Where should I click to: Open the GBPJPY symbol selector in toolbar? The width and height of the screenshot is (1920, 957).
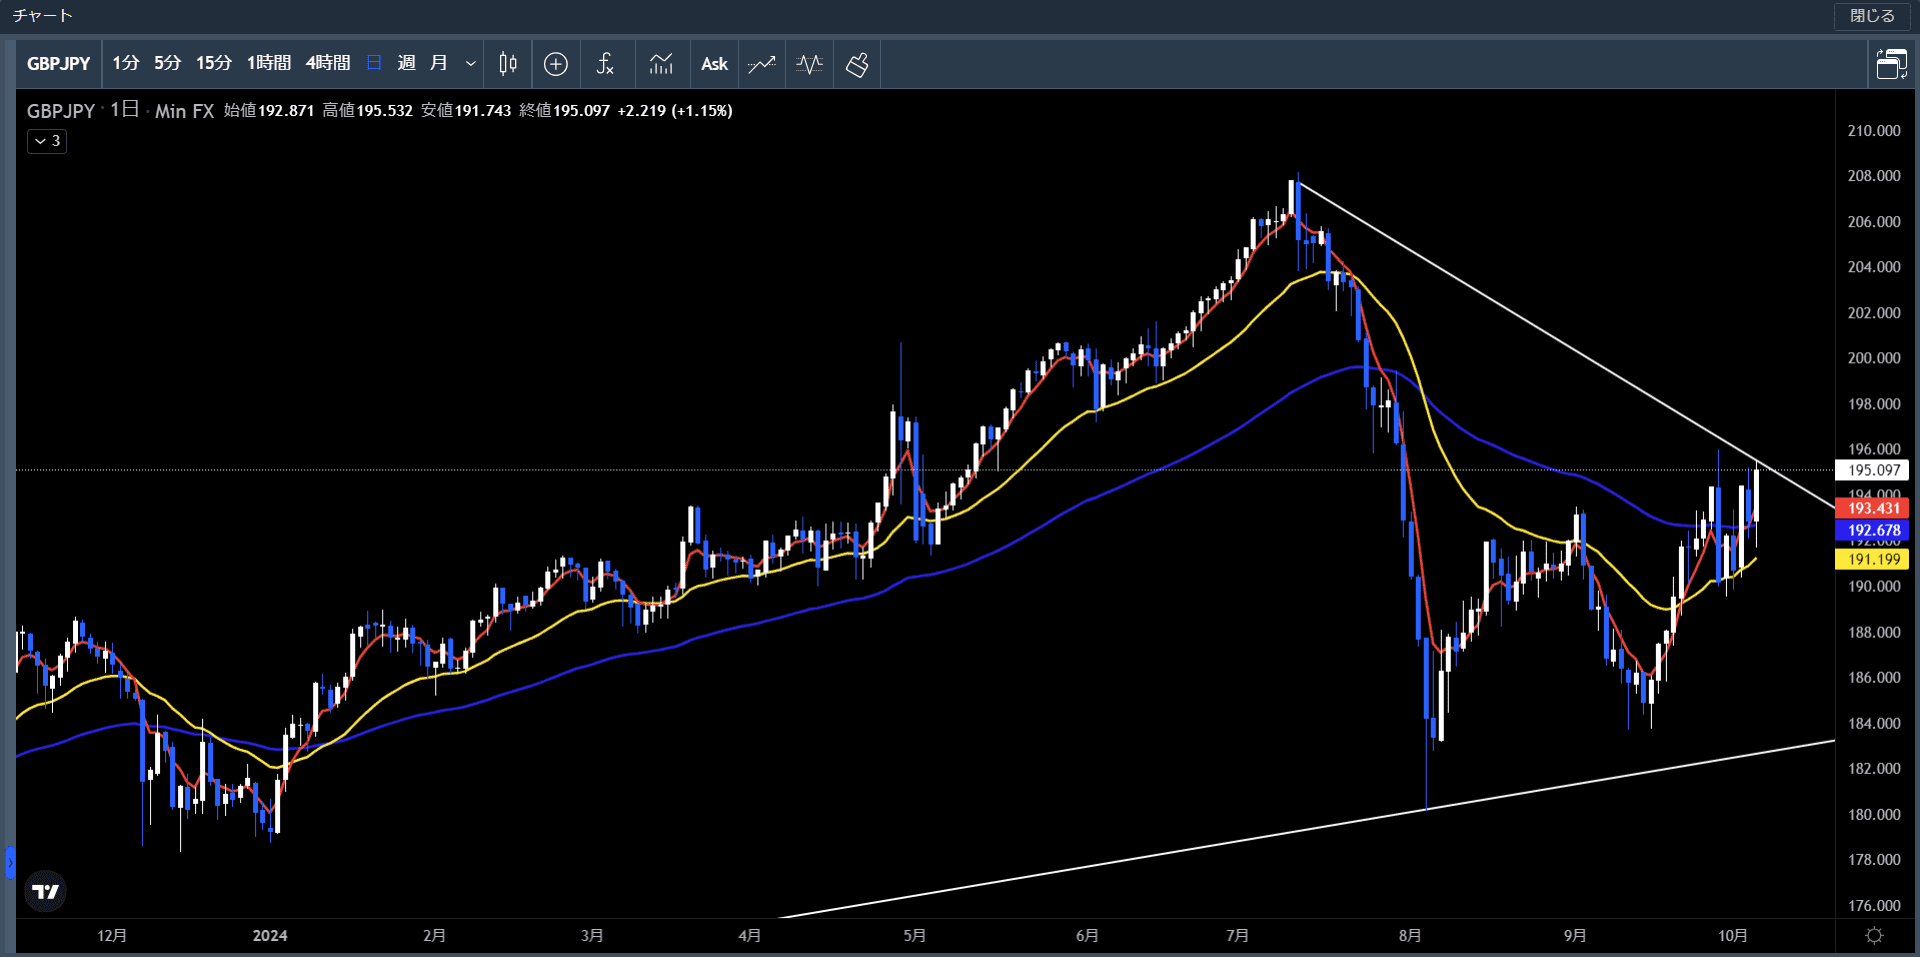[58, 64]
